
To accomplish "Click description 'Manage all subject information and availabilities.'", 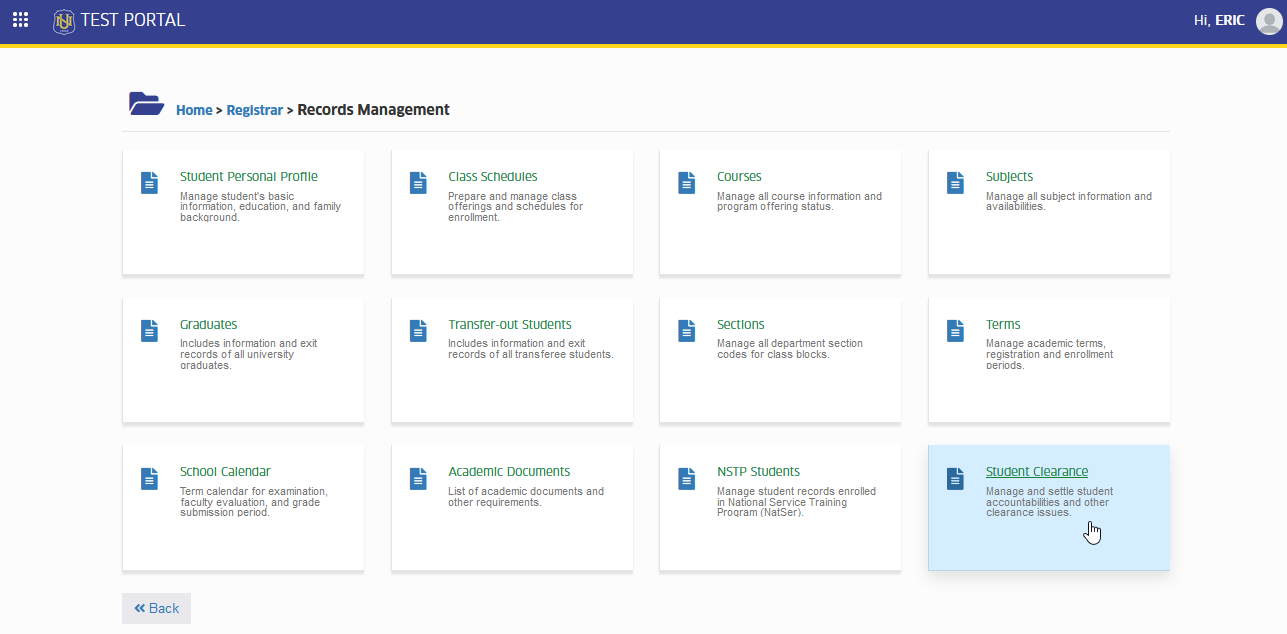I will pos(1069,202).
